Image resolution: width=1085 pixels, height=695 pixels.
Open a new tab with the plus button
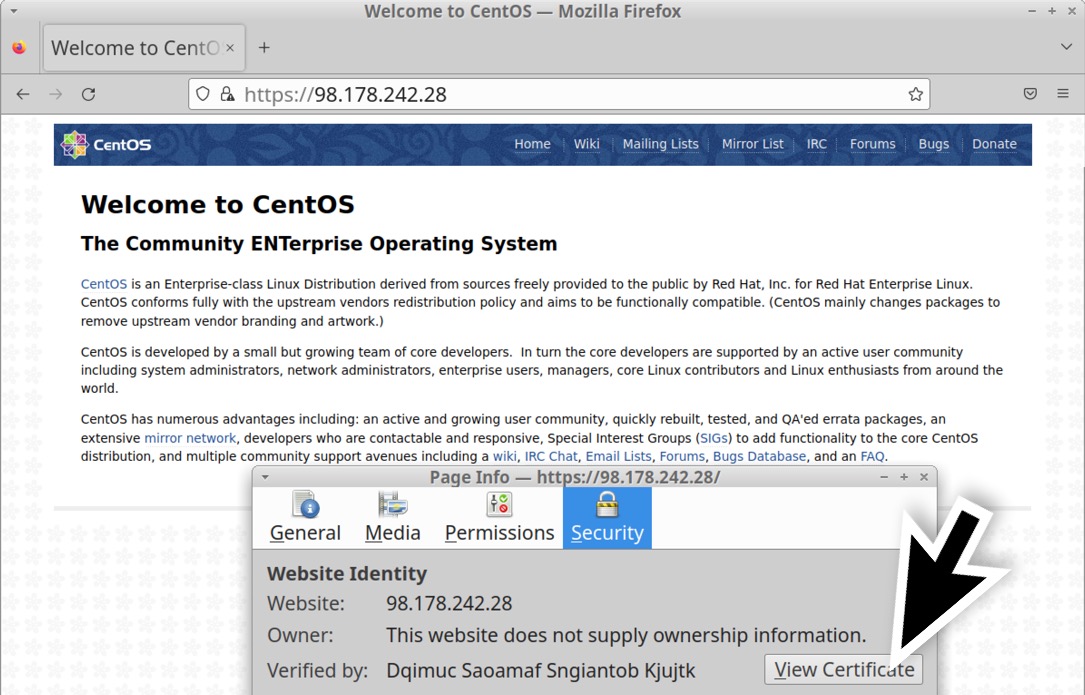[264, 48]
